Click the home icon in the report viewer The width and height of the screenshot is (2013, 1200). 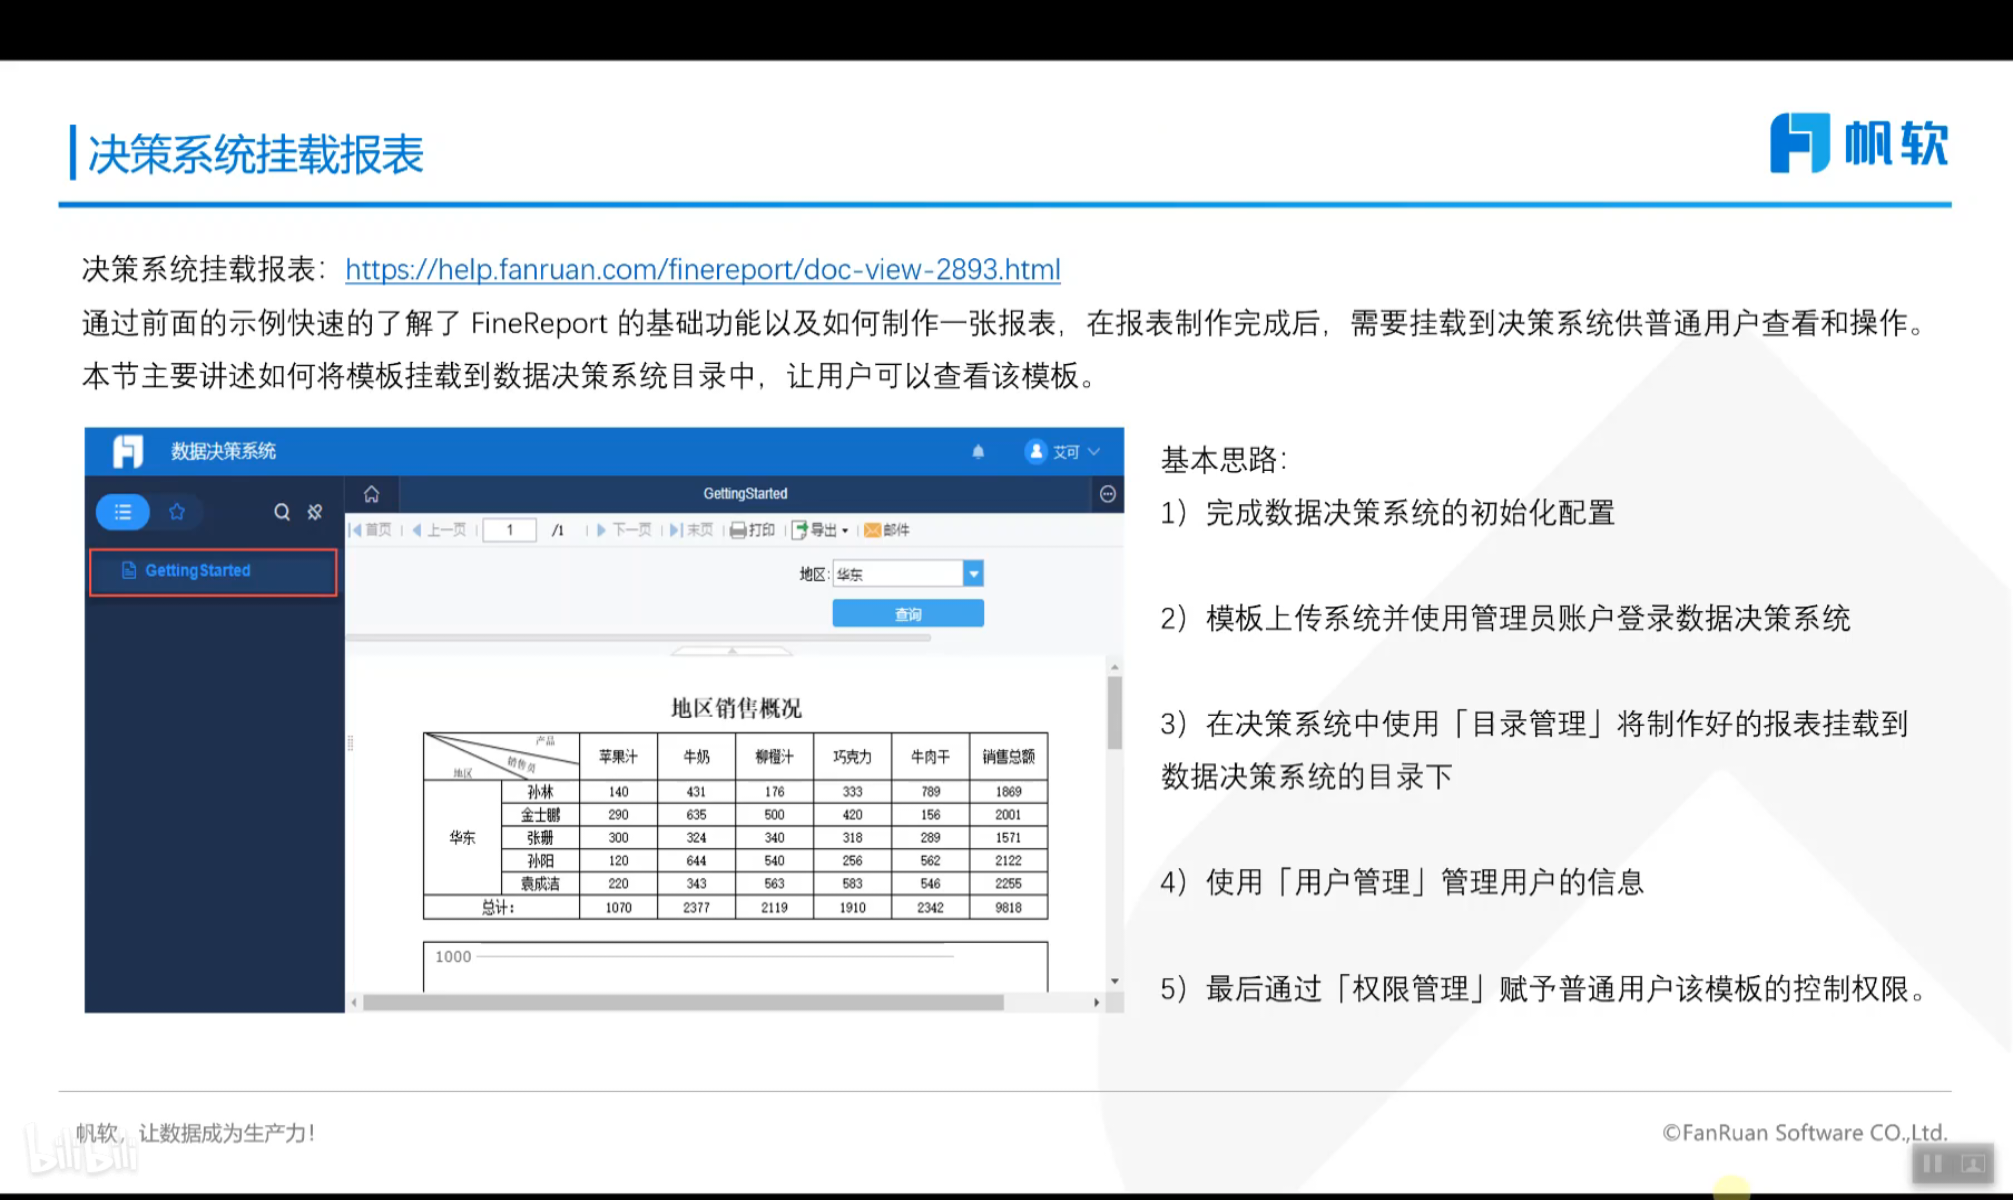371,493
